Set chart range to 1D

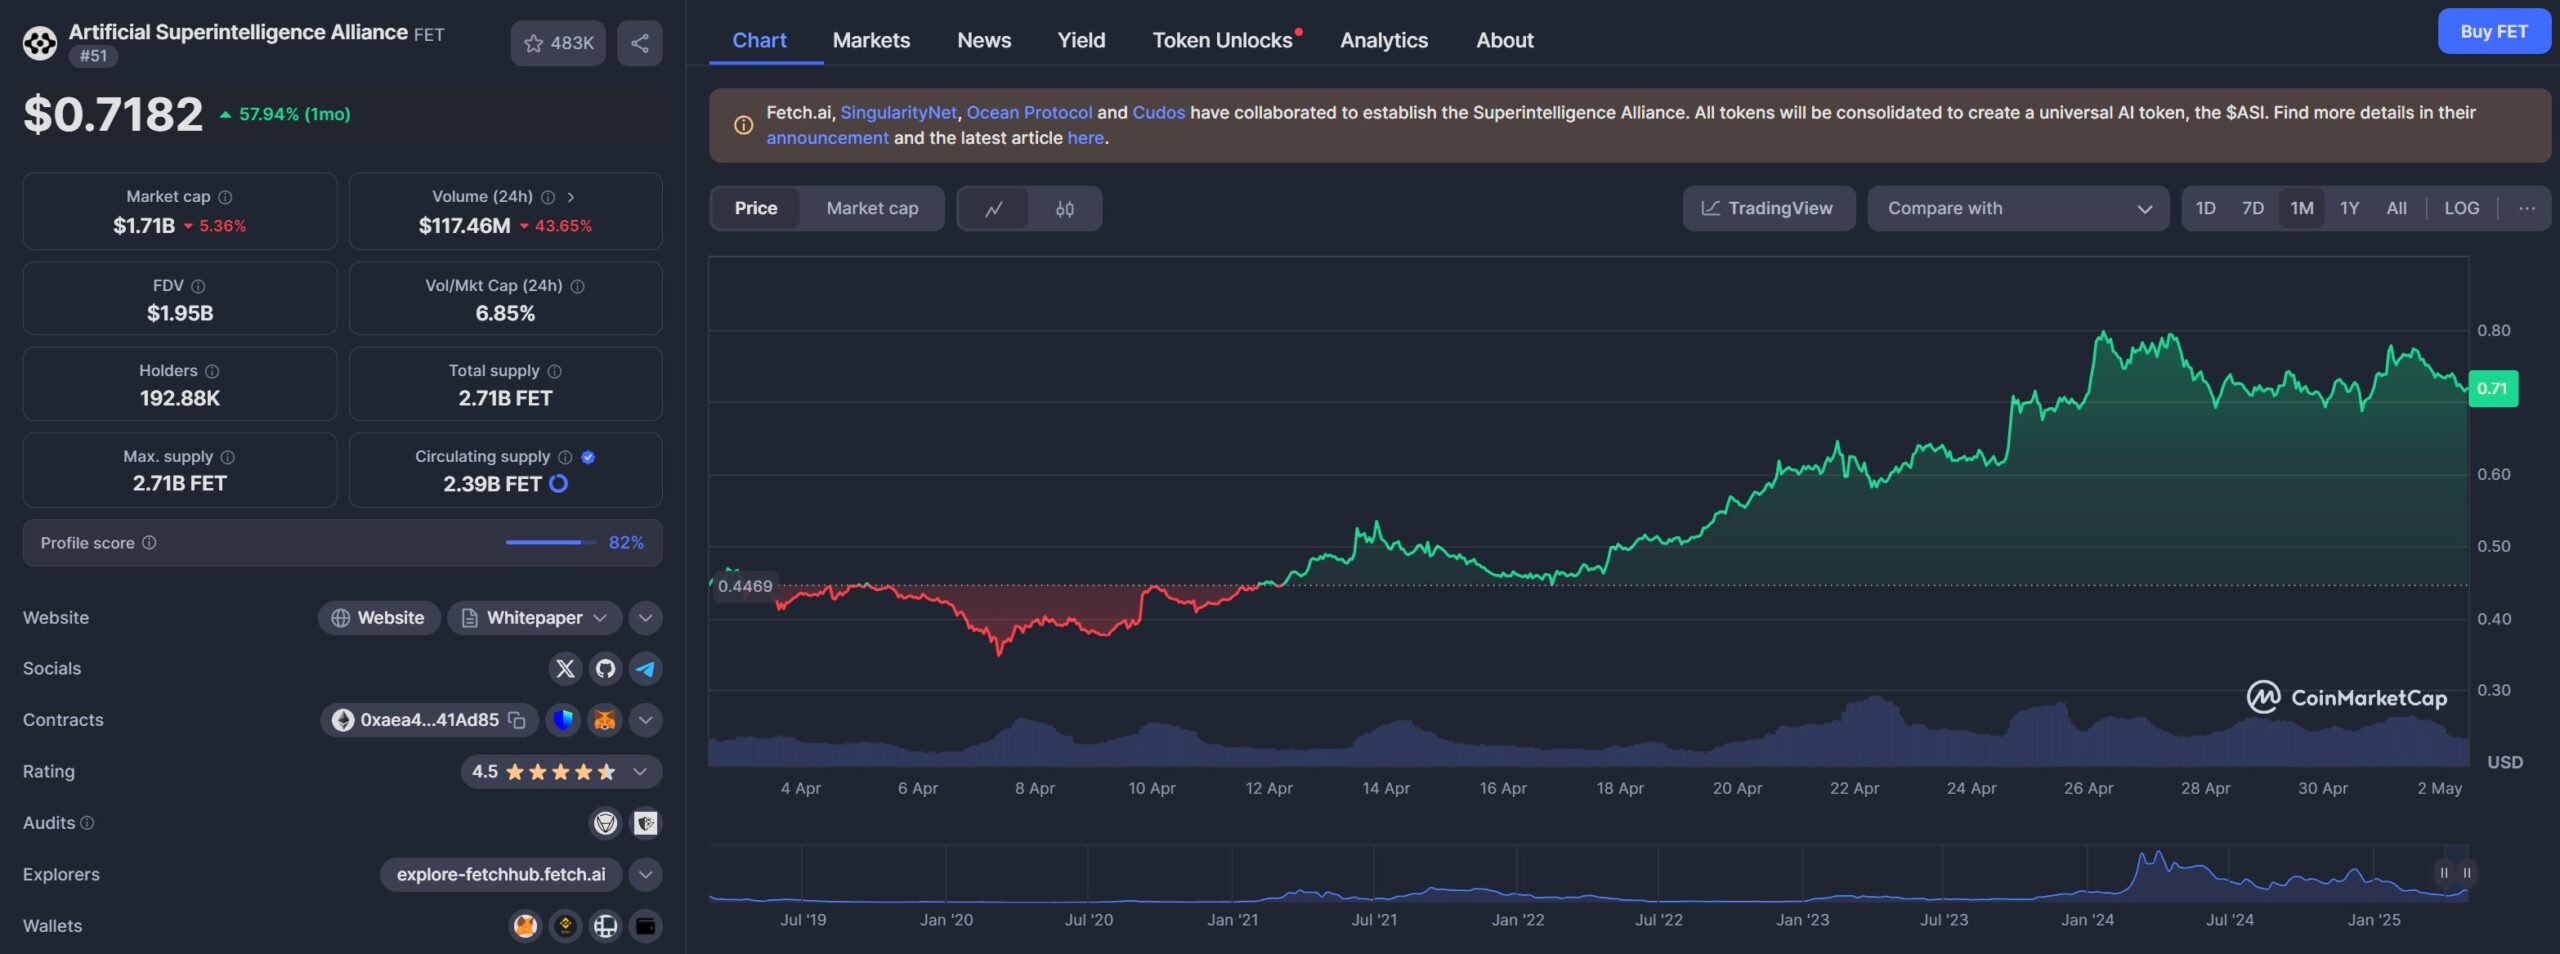(x=2205, y=208)
